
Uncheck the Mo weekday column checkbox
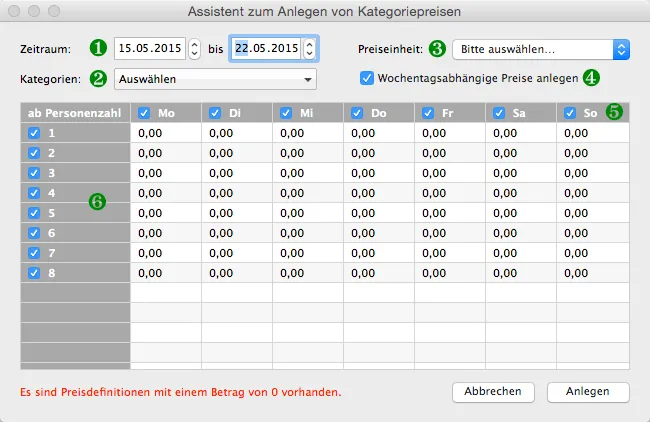click(144, 113)
